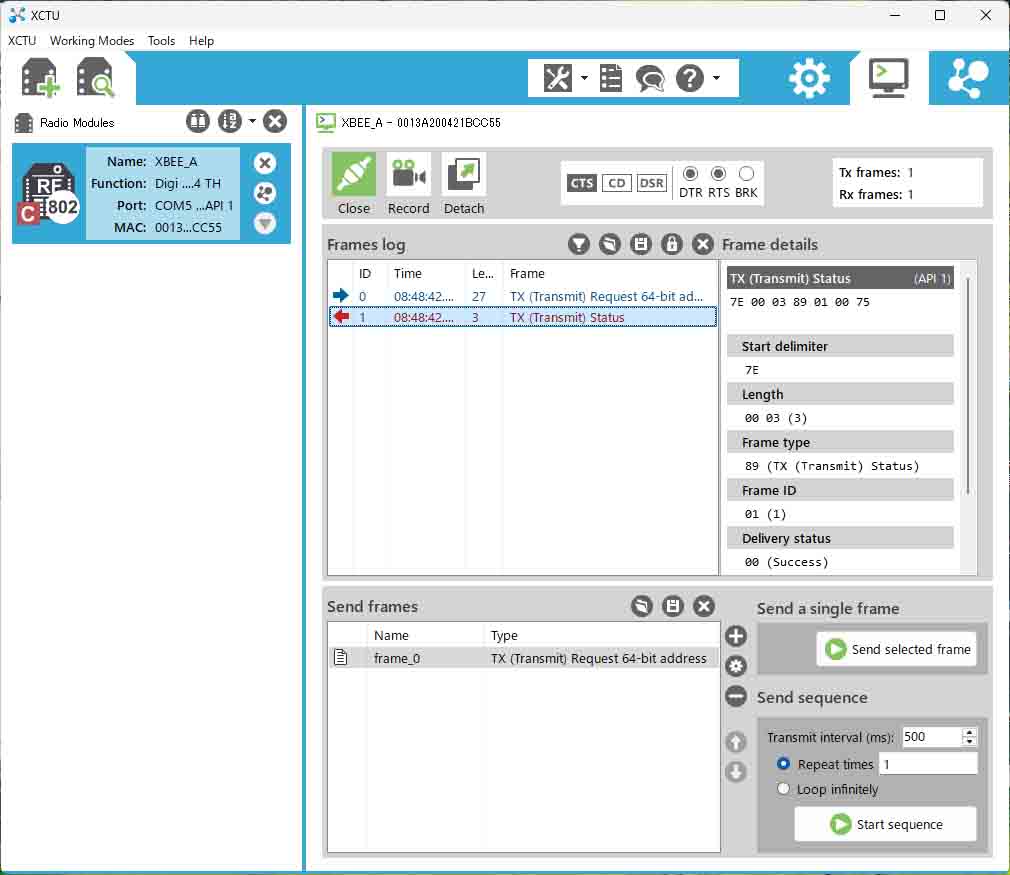Lock scrolling in Frames log
This screenshot has height=875, width=1010.
(x=672, y=244)
